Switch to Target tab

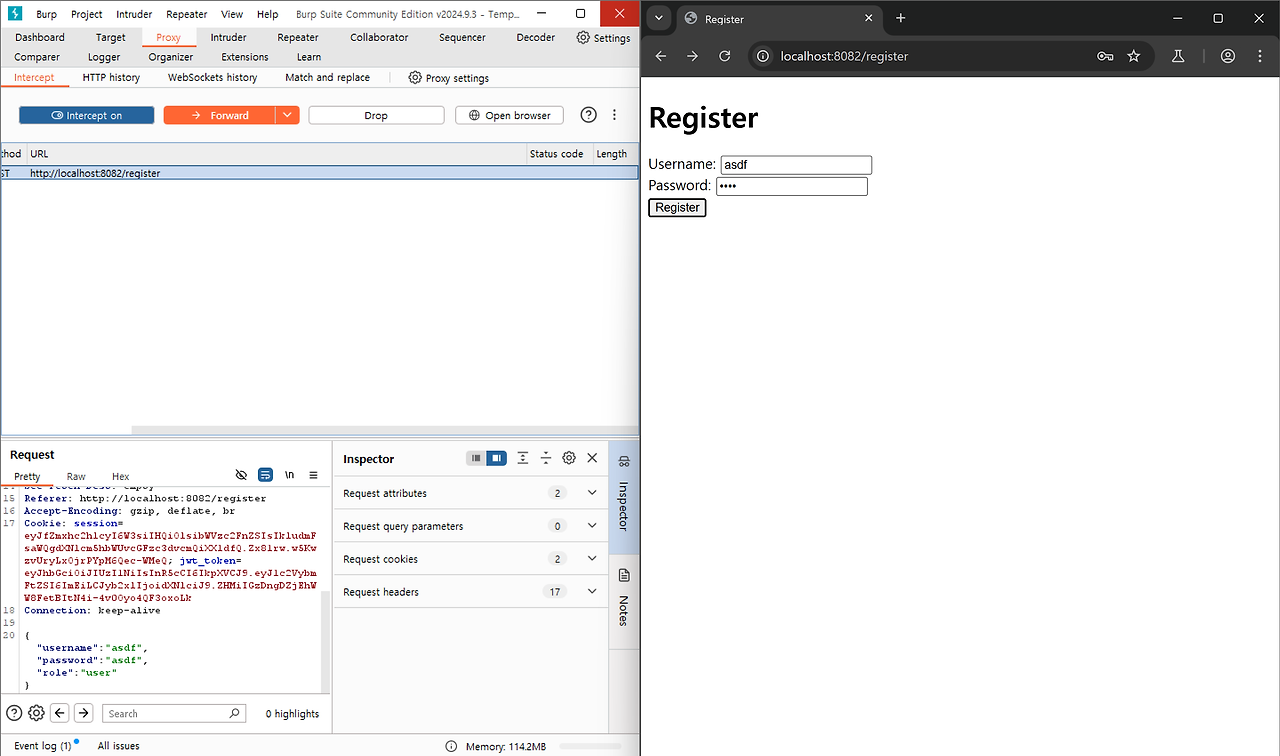click(x=111, y=37)
